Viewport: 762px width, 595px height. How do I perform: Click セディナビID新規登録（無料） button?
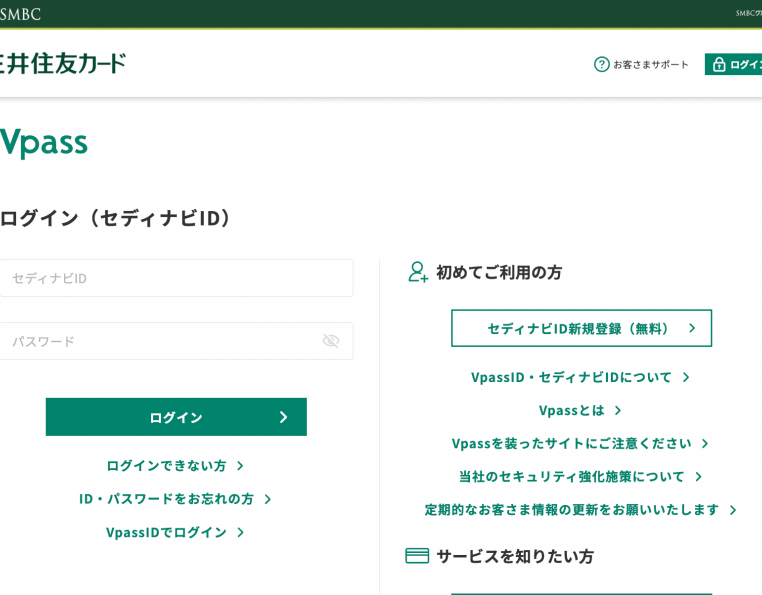[582, 328]
